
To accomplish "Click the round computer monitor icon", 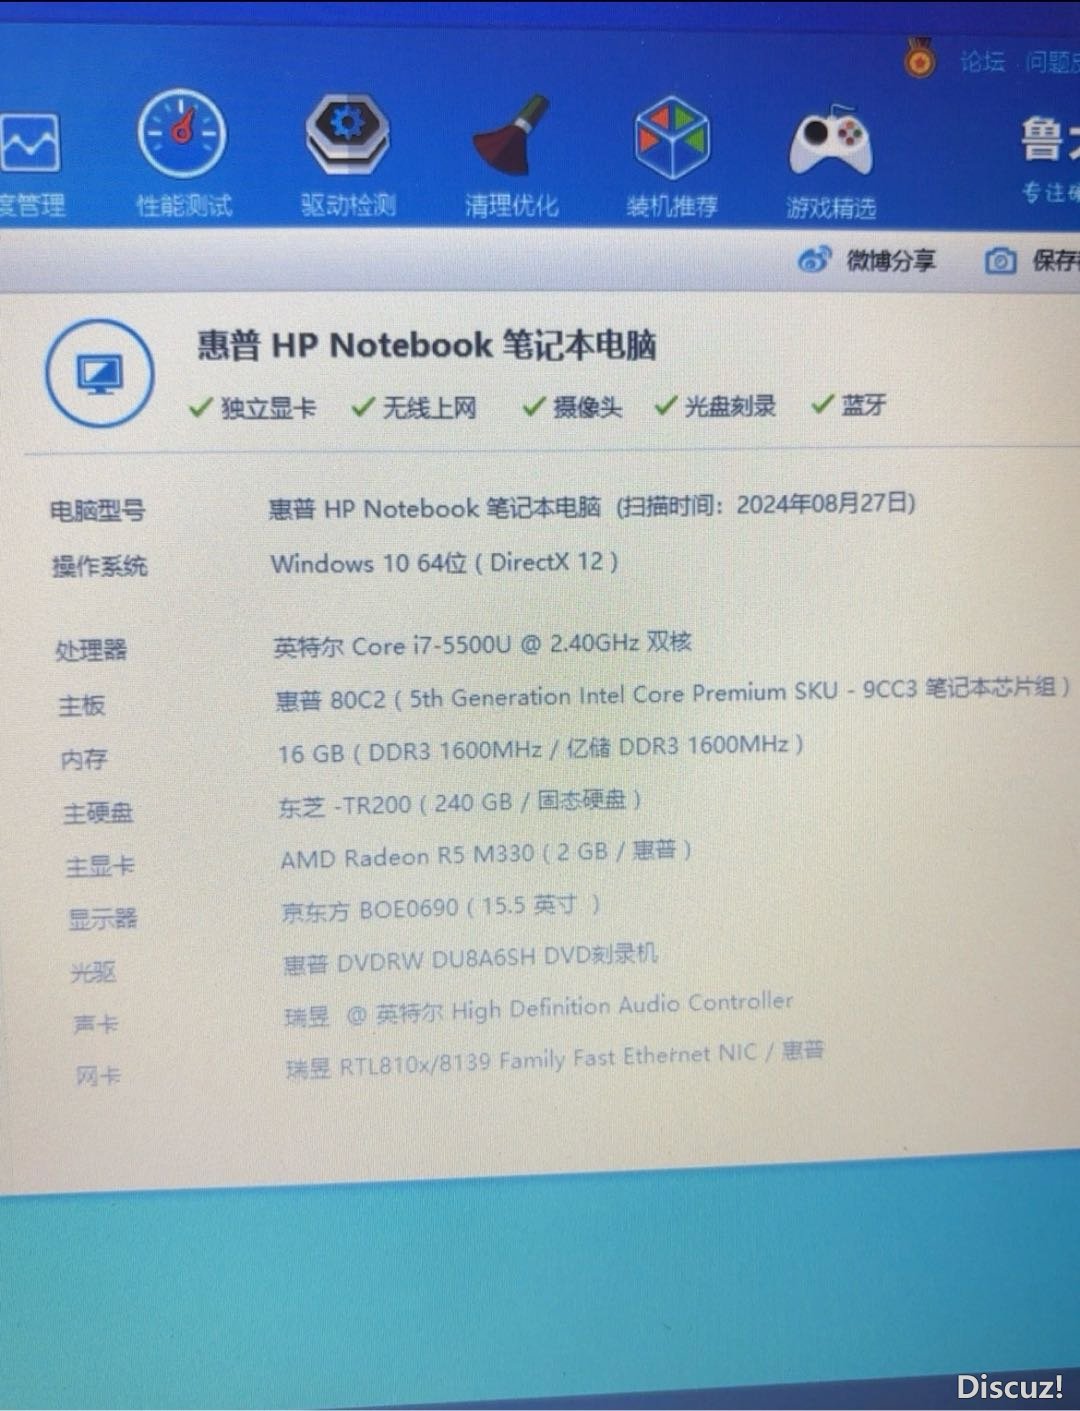I will click(99, 373).
